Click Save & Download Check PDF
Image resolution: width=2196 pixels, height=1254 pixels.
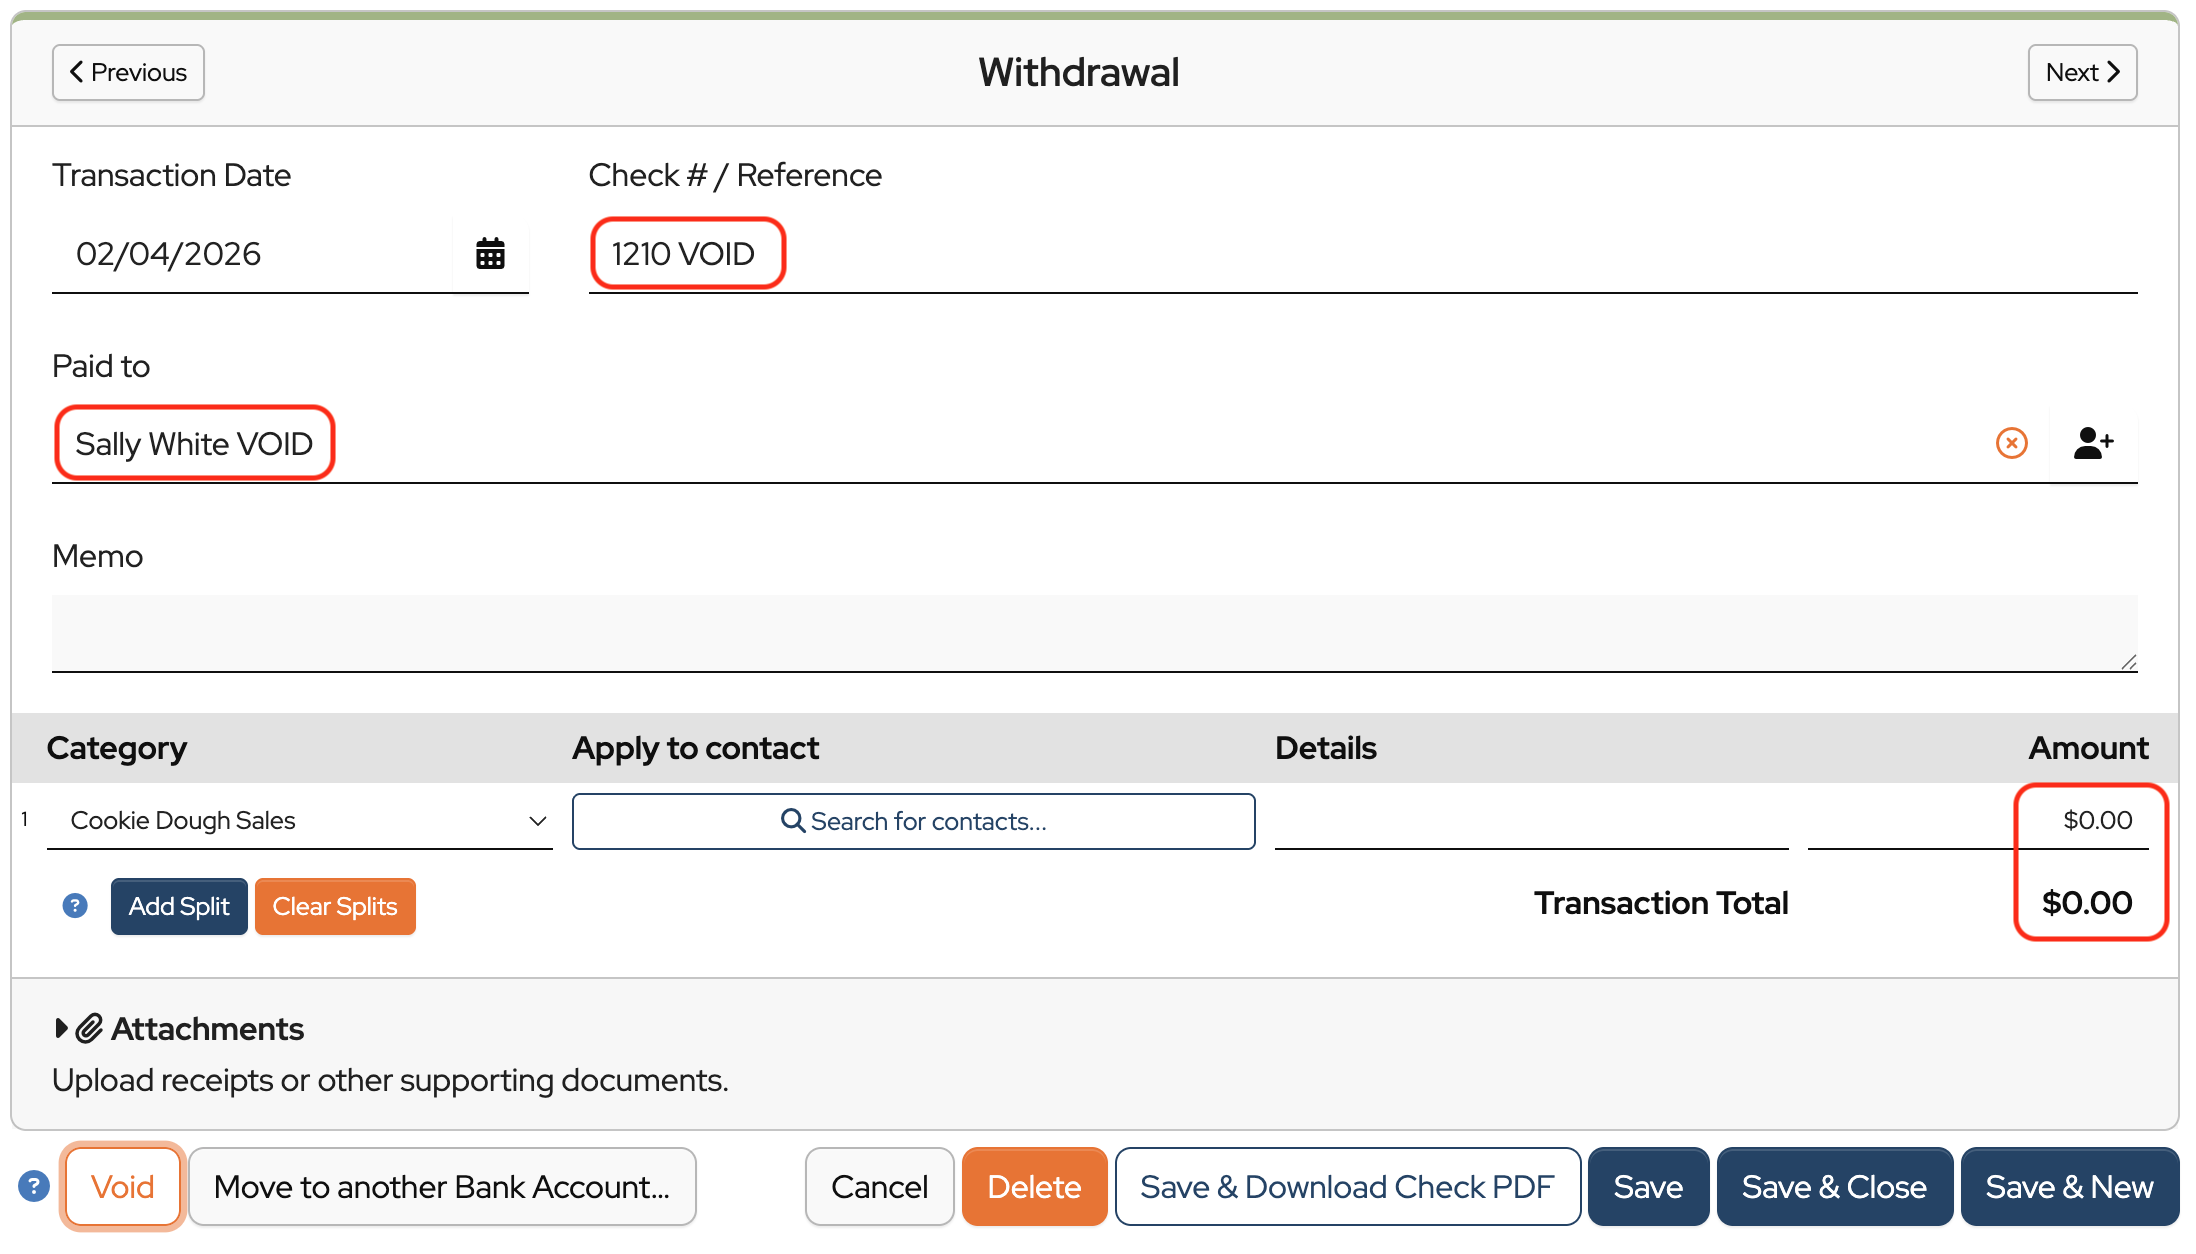pos(1347,1187)
